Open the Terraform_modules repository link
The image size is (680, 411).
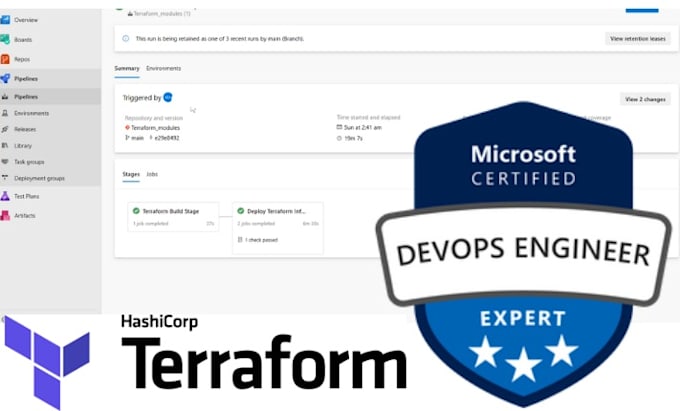tap(156, 128)
